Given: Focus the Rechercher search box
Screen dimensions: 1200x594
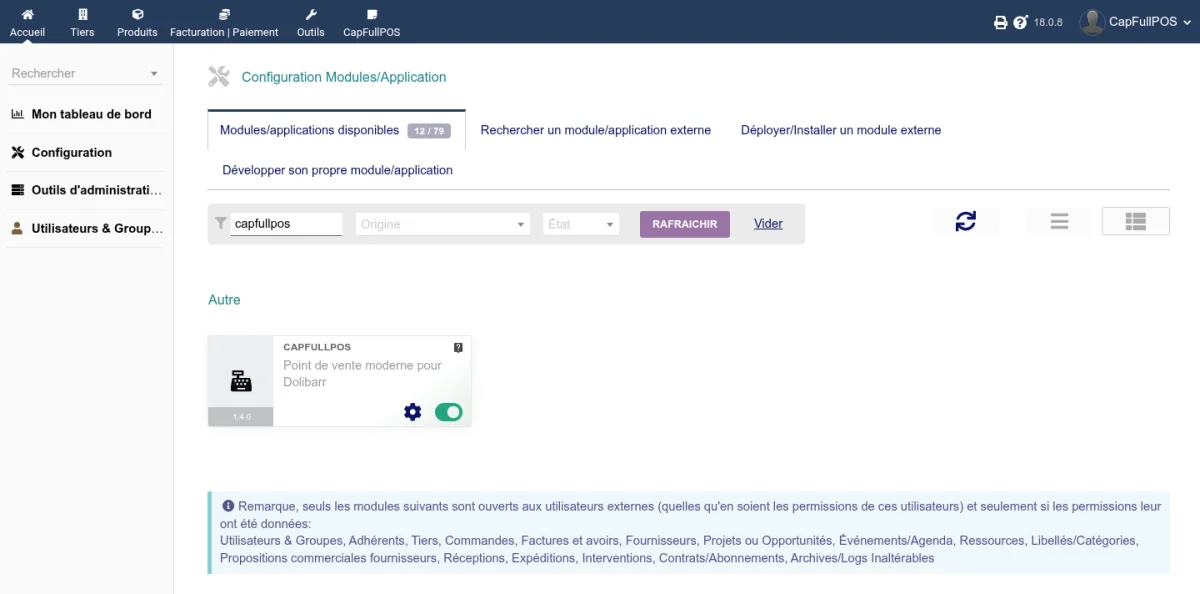Looking at the screenshot, I should [85, 73].
